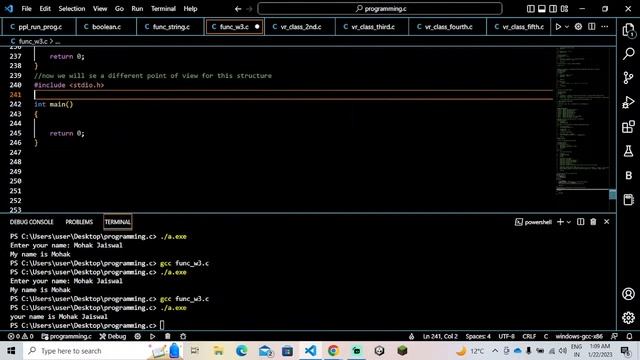The width and height of the screenshot is (640, 360).
Task: Split the terminal pane
Action: tap(580, 222)
